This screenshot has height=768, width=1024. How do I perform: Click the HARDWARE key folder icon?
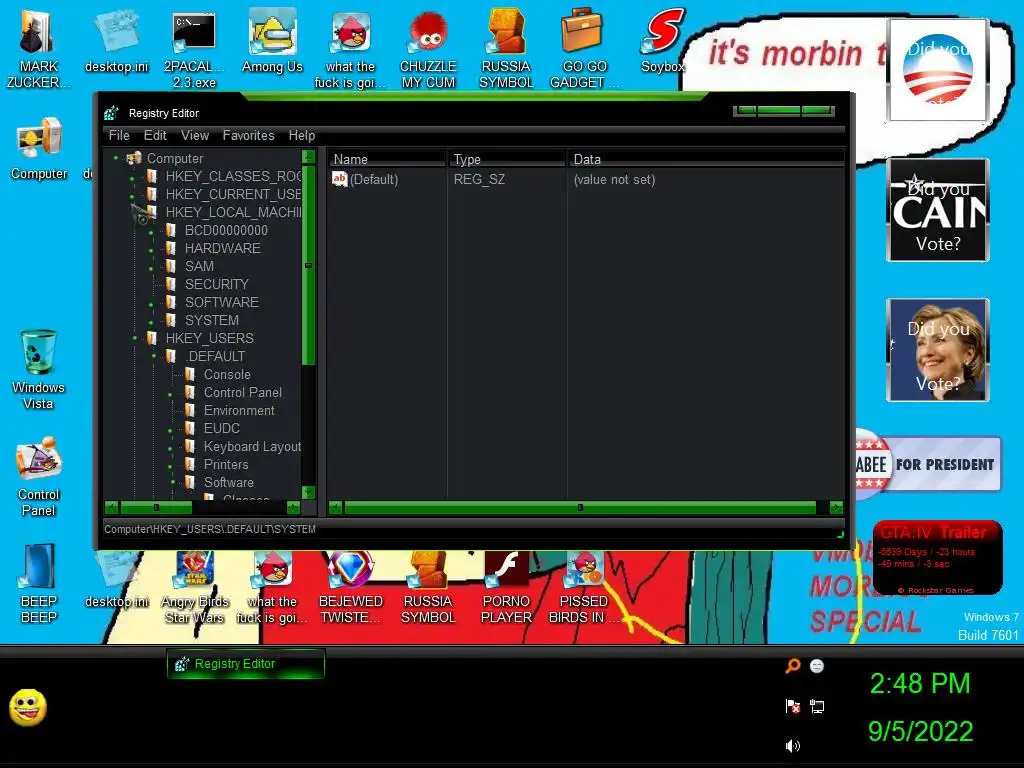(x=171, y=248)
